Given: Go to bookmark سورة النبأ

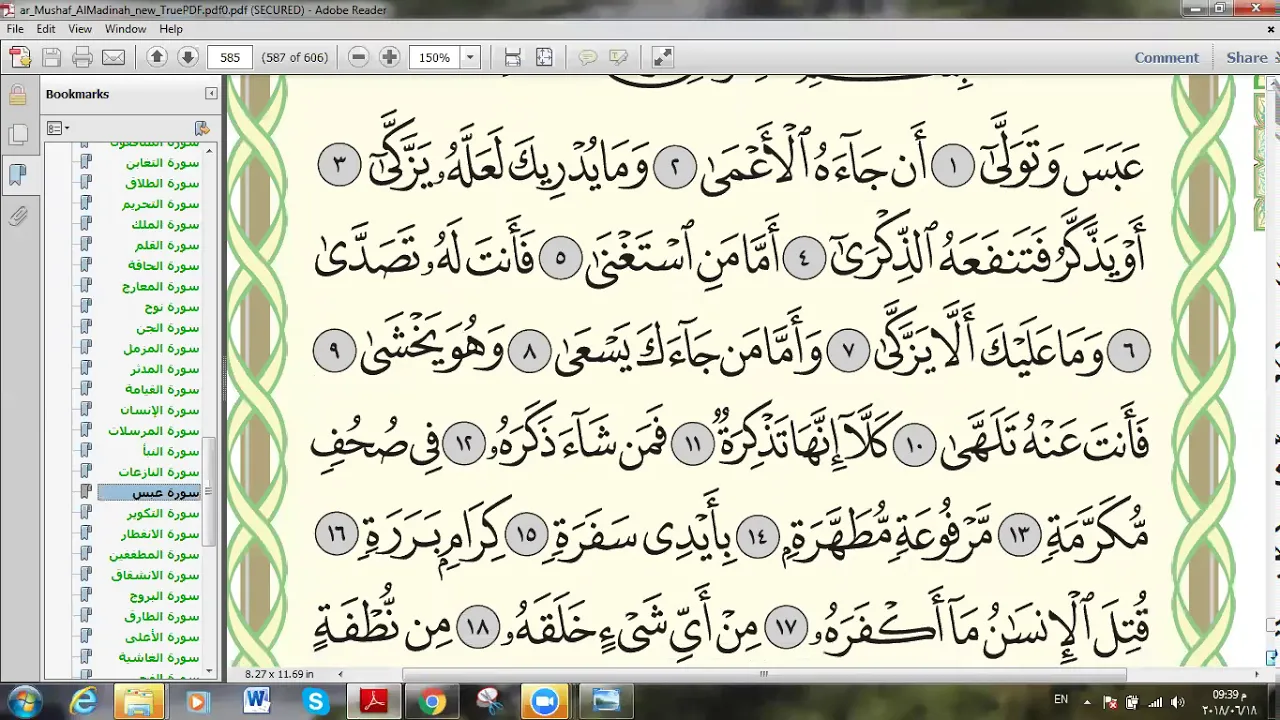Looking at the screenshot, I should pos(171,452).
